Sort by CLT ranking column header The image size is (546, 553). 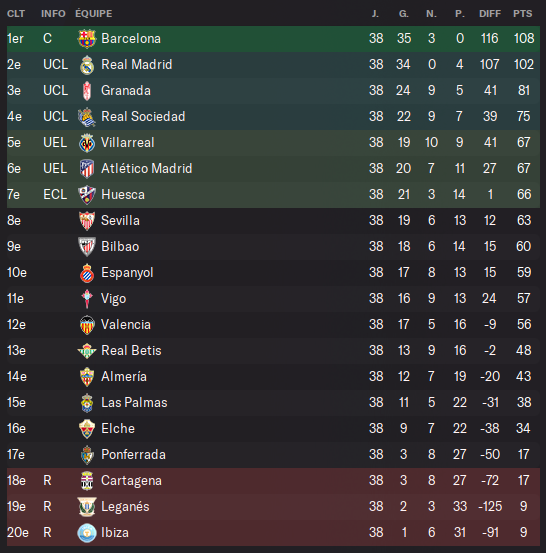tap(16, 14)
